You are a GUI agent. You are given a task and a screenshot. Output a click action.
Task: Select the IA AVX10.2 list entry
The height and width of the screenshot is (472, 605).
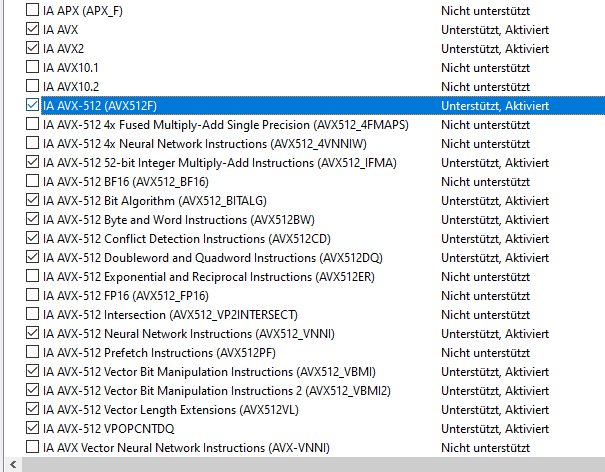(71, 87)
